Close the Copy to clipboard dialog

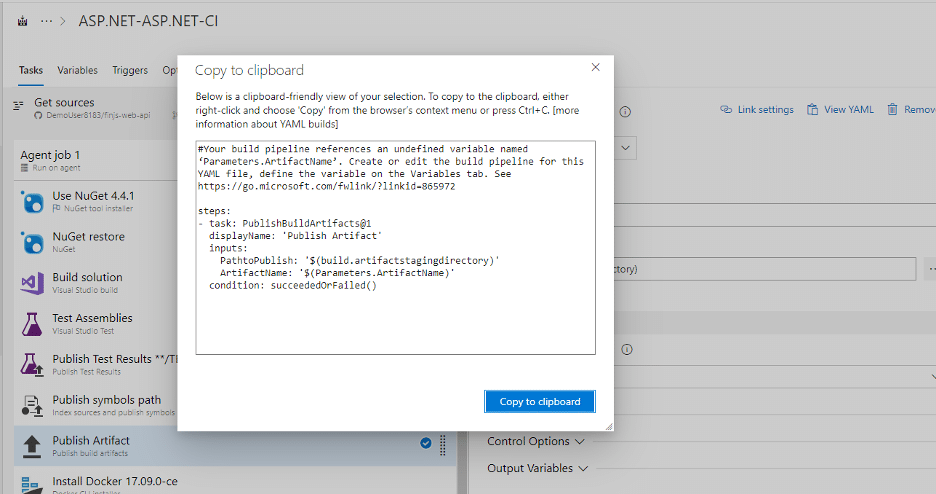pos(595,67)
